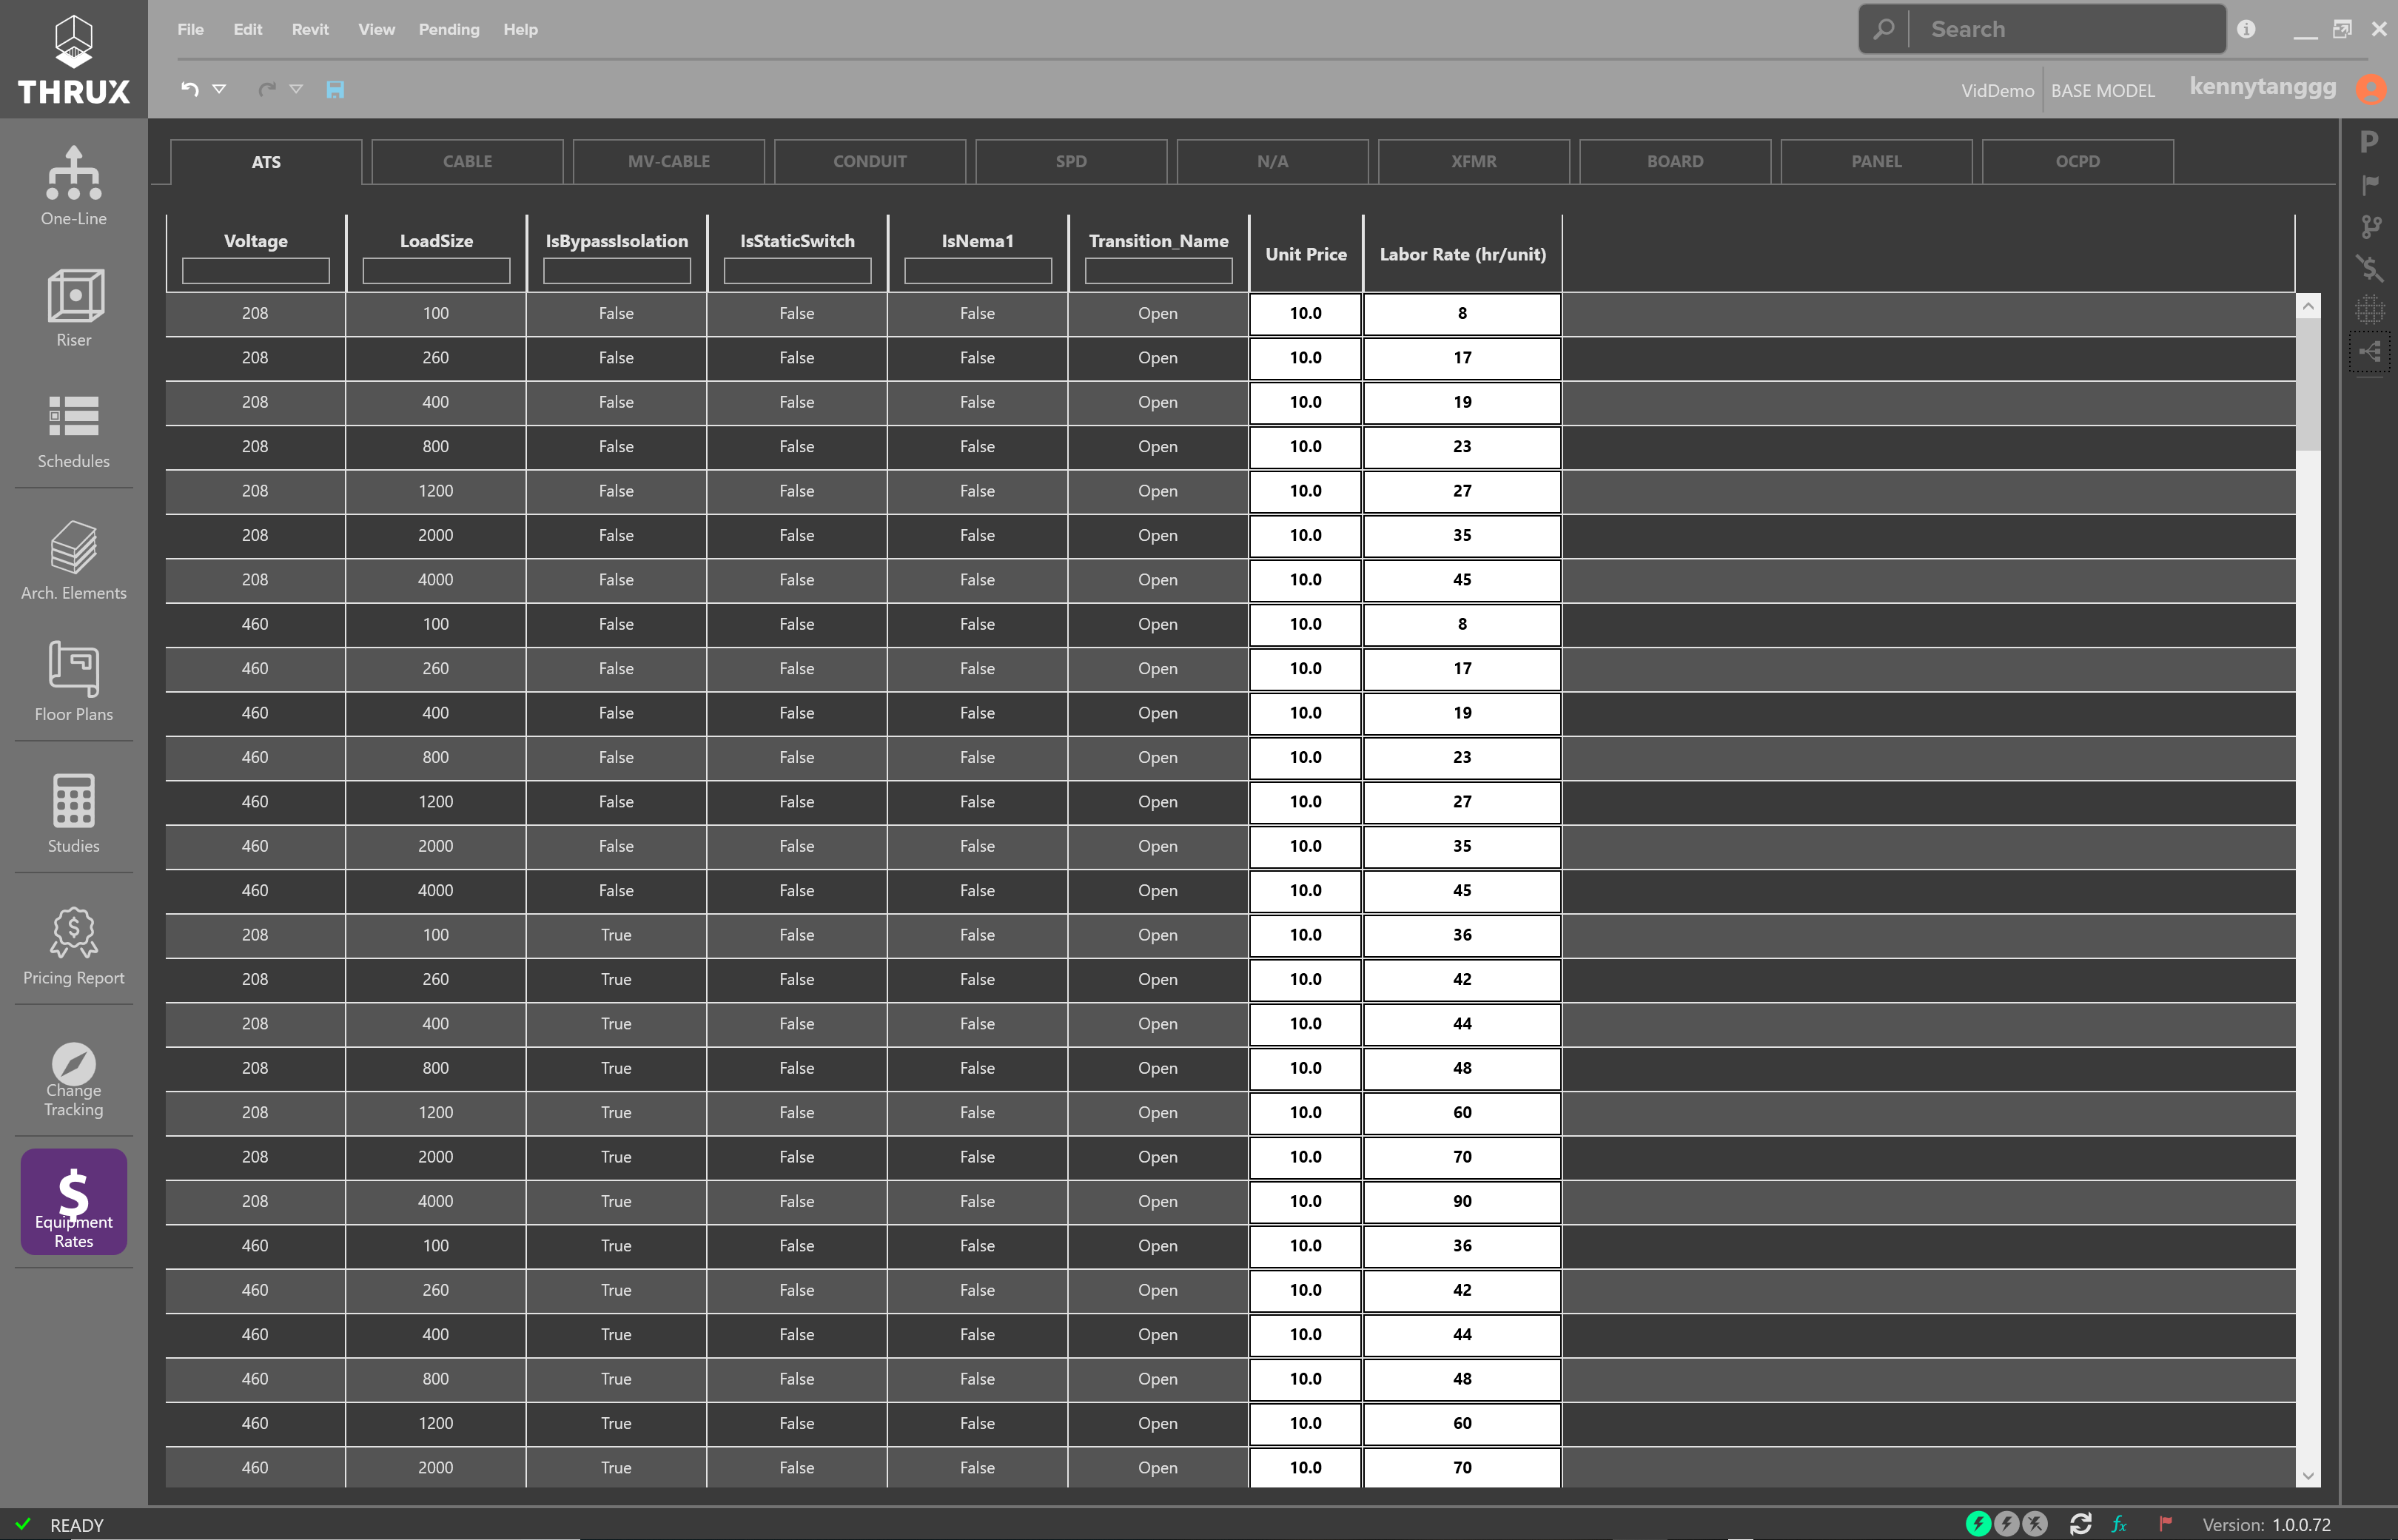
Task: Expand the redo history dropdown arrow
Action: point(296,89)
